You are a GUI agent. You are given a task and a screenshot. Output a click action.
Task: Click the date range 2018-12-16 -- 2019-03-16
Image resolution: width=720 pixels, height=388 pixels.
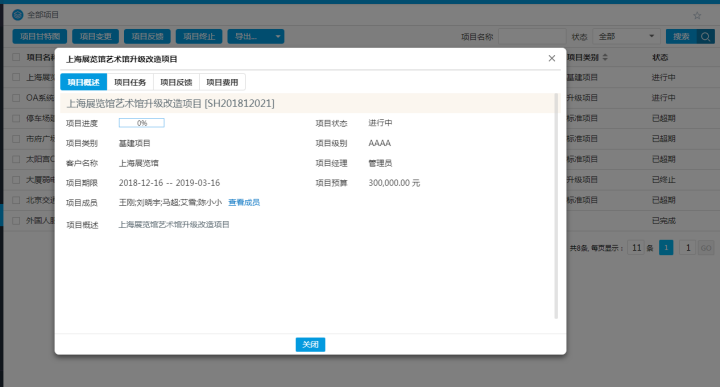coord(169,183)
